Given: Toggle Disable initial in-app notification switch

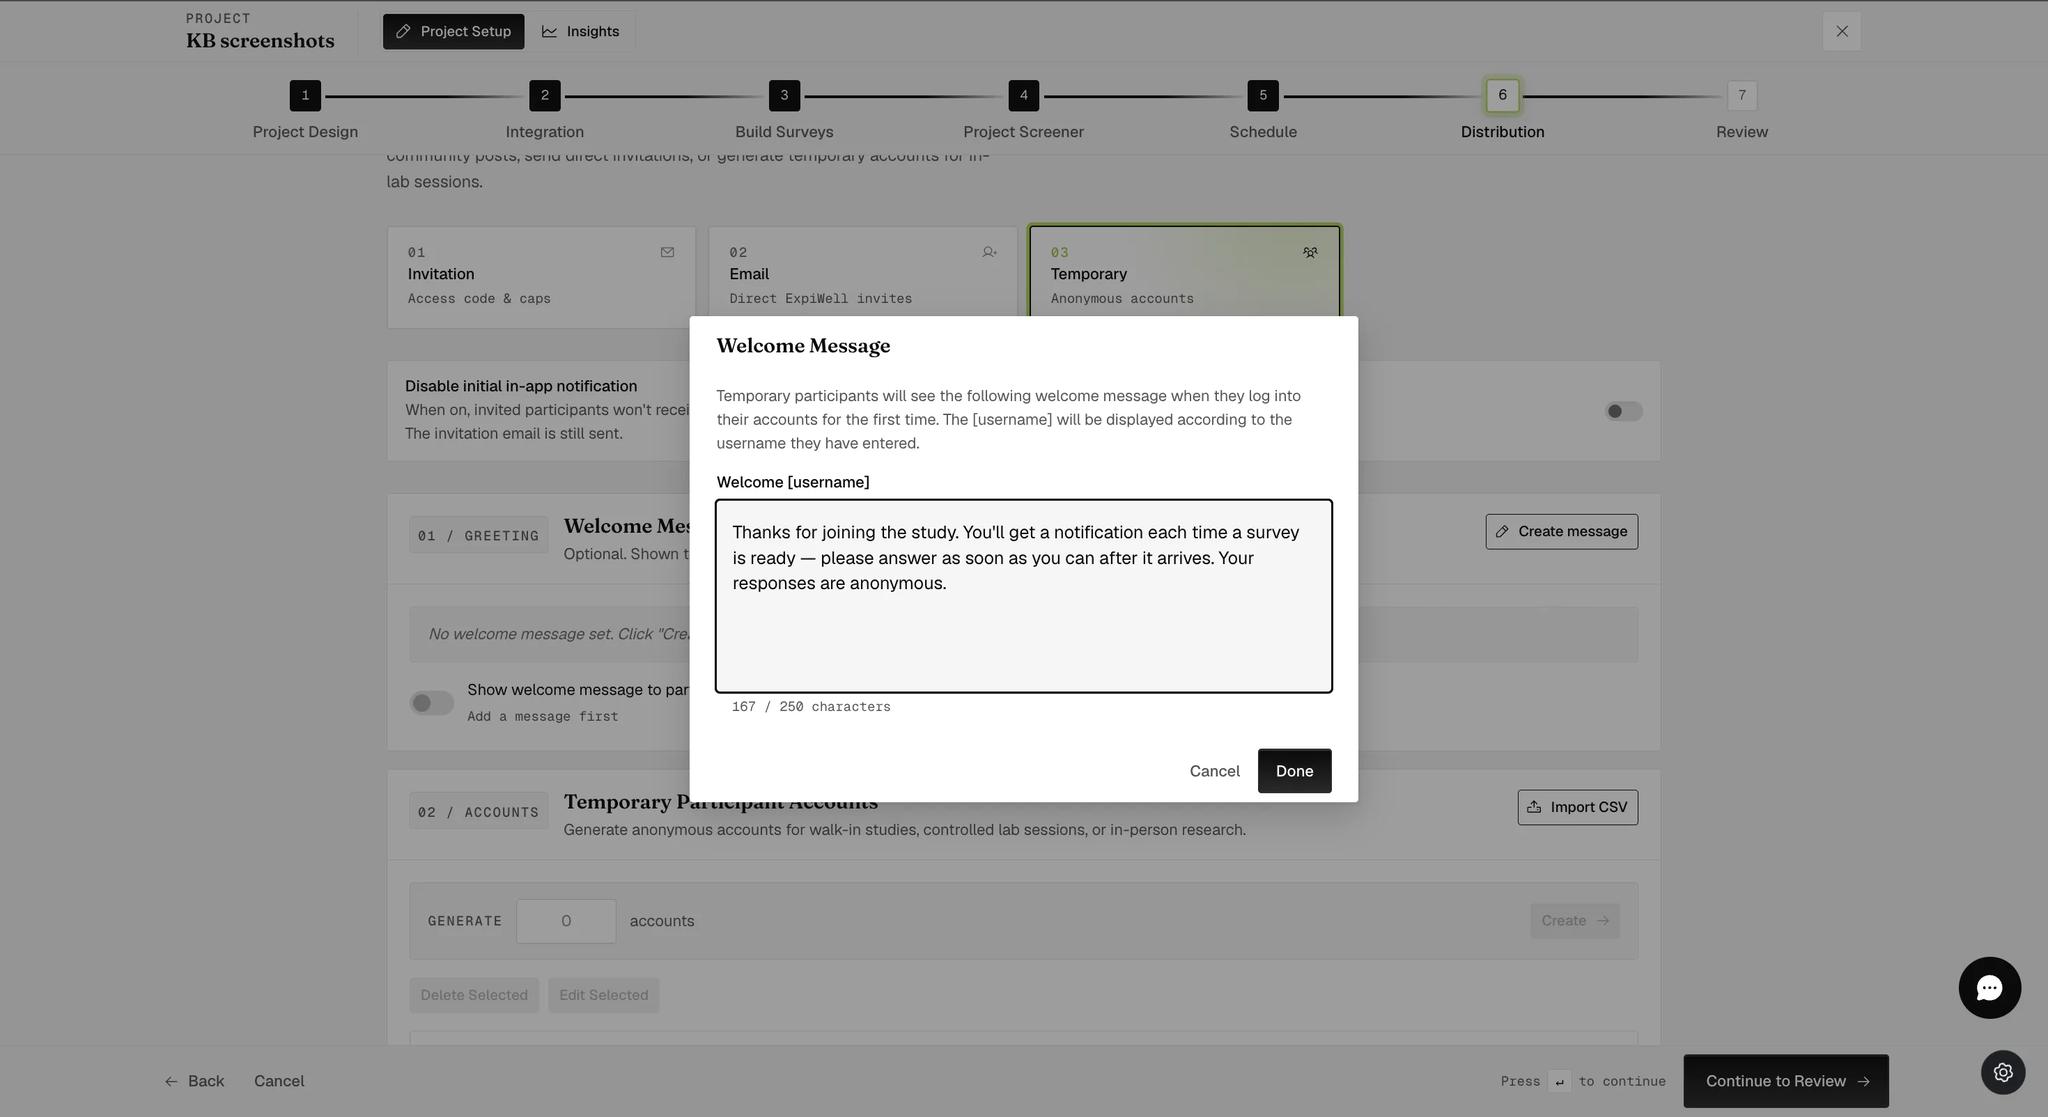Looking at the screenshot, I should [x=1624, y=411].
